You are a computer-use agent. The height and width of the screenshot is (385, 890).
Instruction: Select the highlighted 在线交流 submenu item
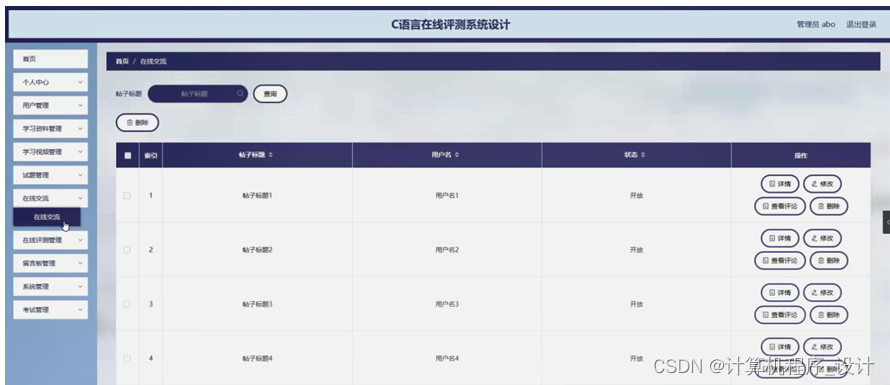click(47, 217)
